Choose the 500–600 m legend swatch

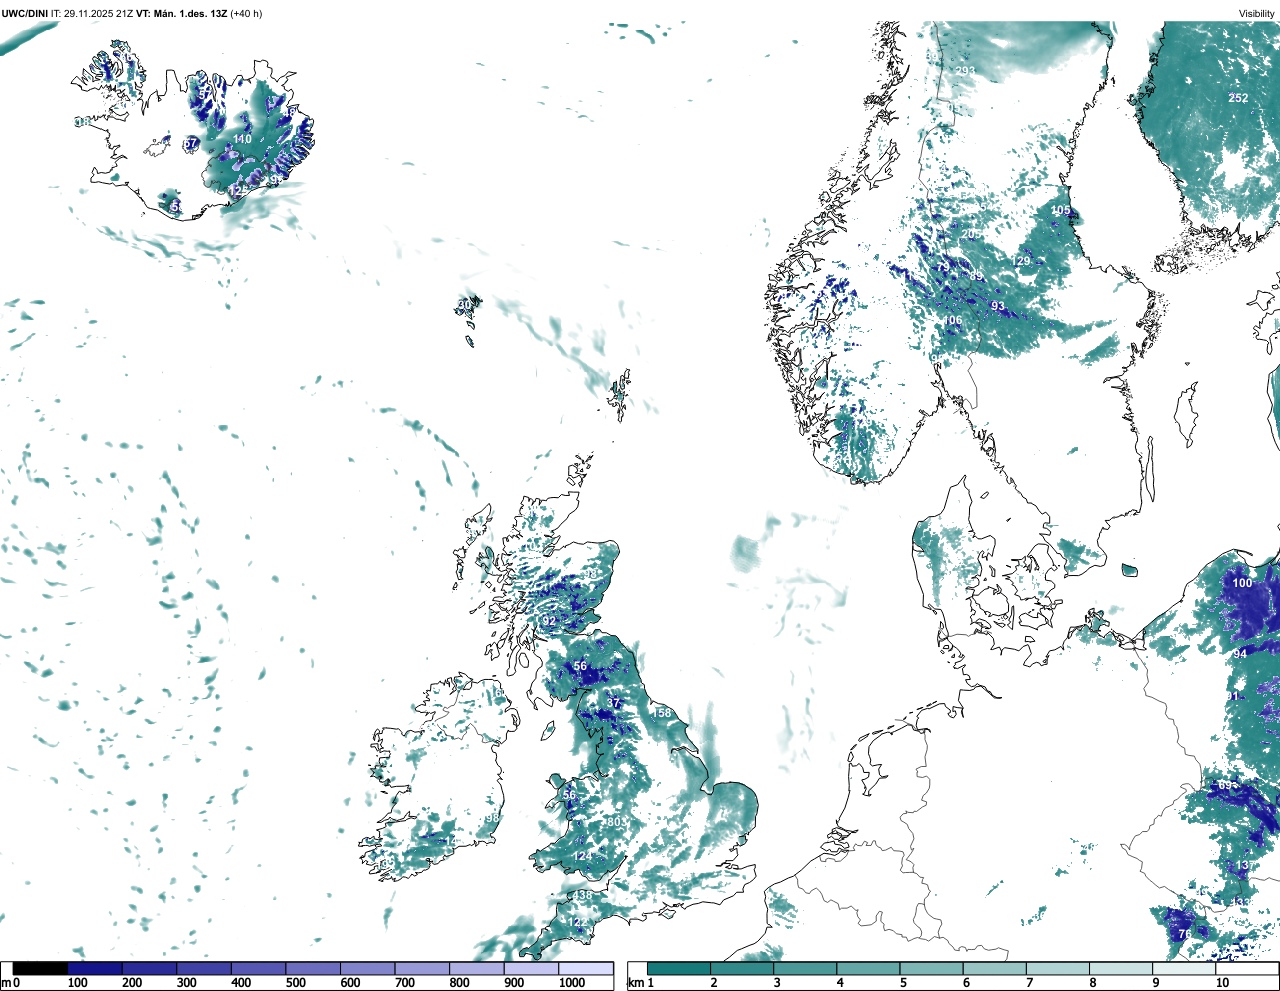click(313, 968)
